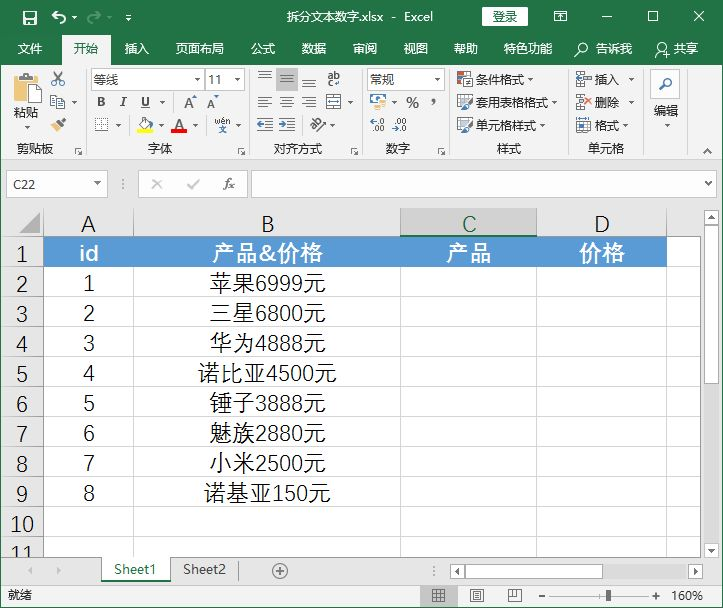Increase the indent level

(287, 125)
